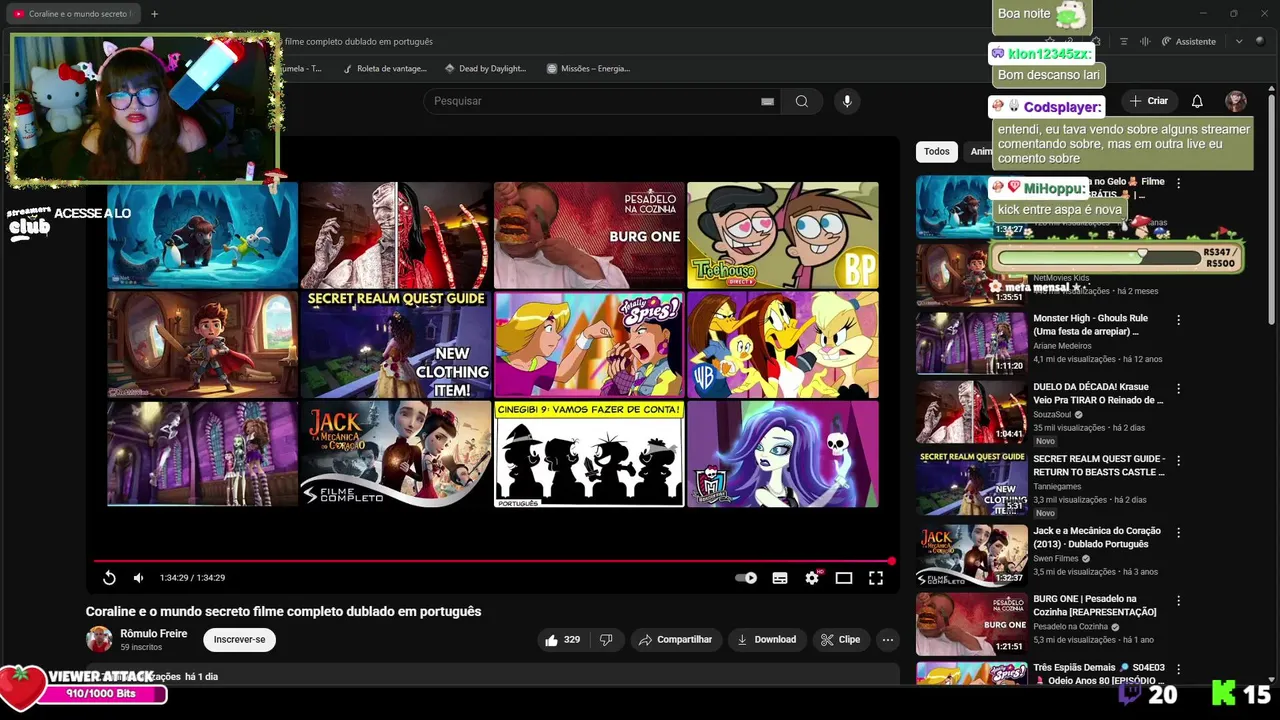Click the Compartilhar share button
The width and height of the screenshot is (1280, 720).
676,640
